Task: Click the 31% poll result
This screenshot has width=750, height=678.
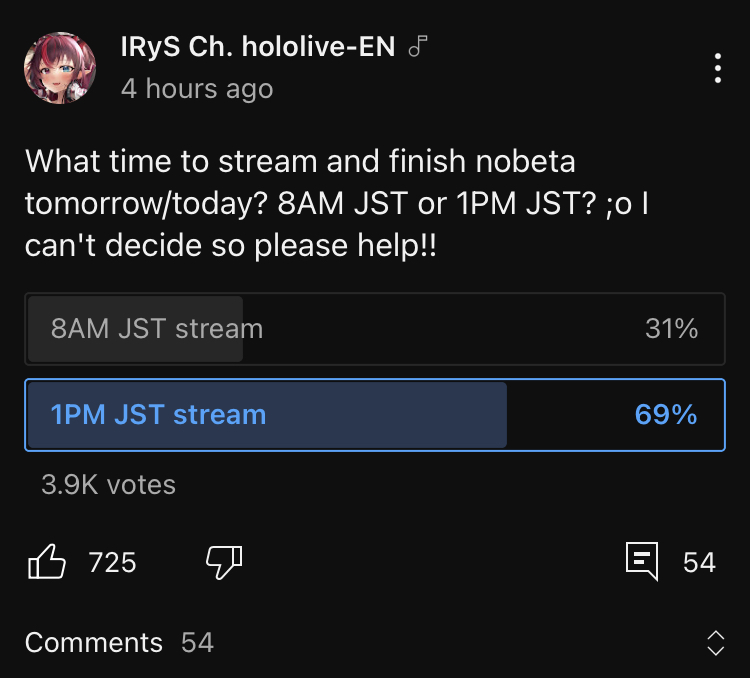Action: [x=671, y=329]
